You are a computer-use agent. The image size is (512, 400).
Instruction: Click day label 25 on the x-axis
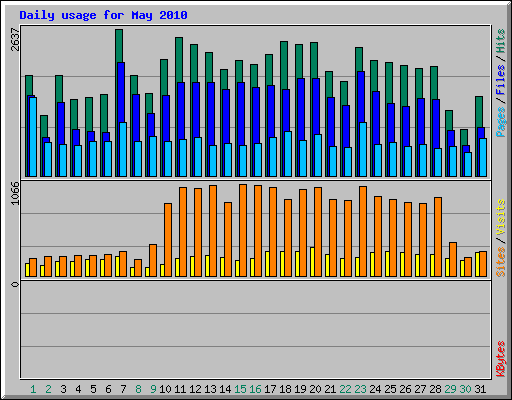(390, 389)
